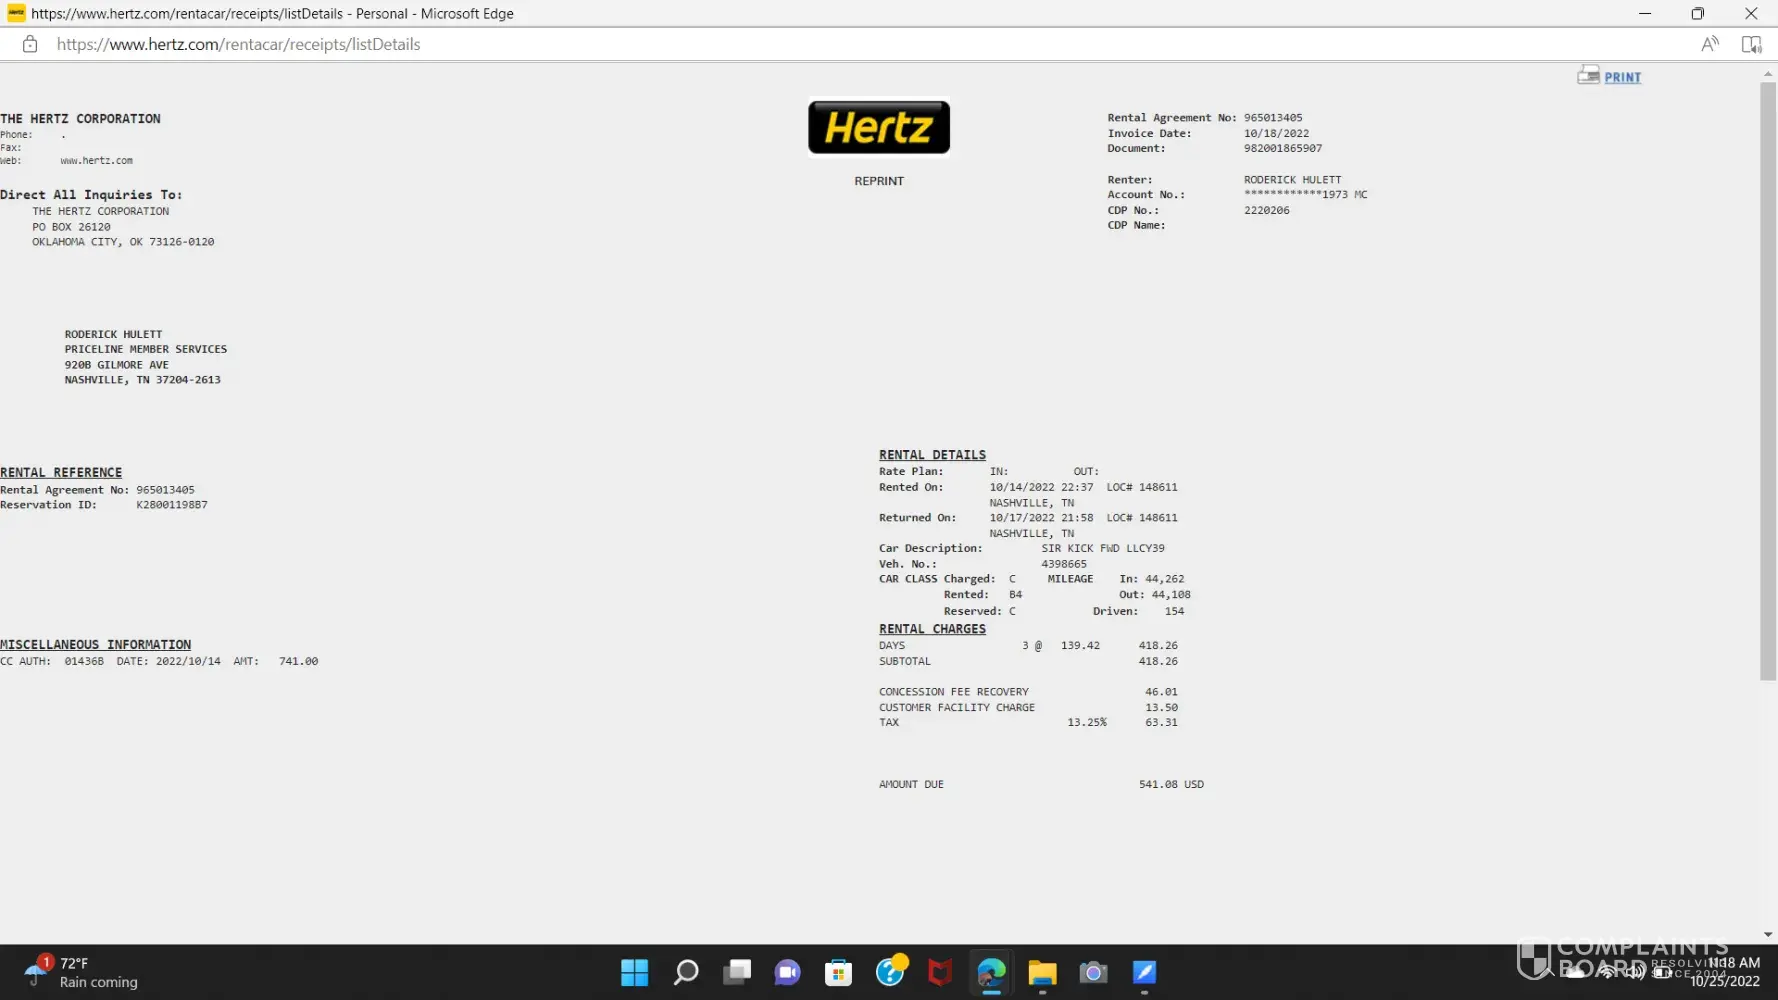Select CC AUTH code 01436B
Viewport: 1778px width, 1000px height.
(x=84, y=662)
